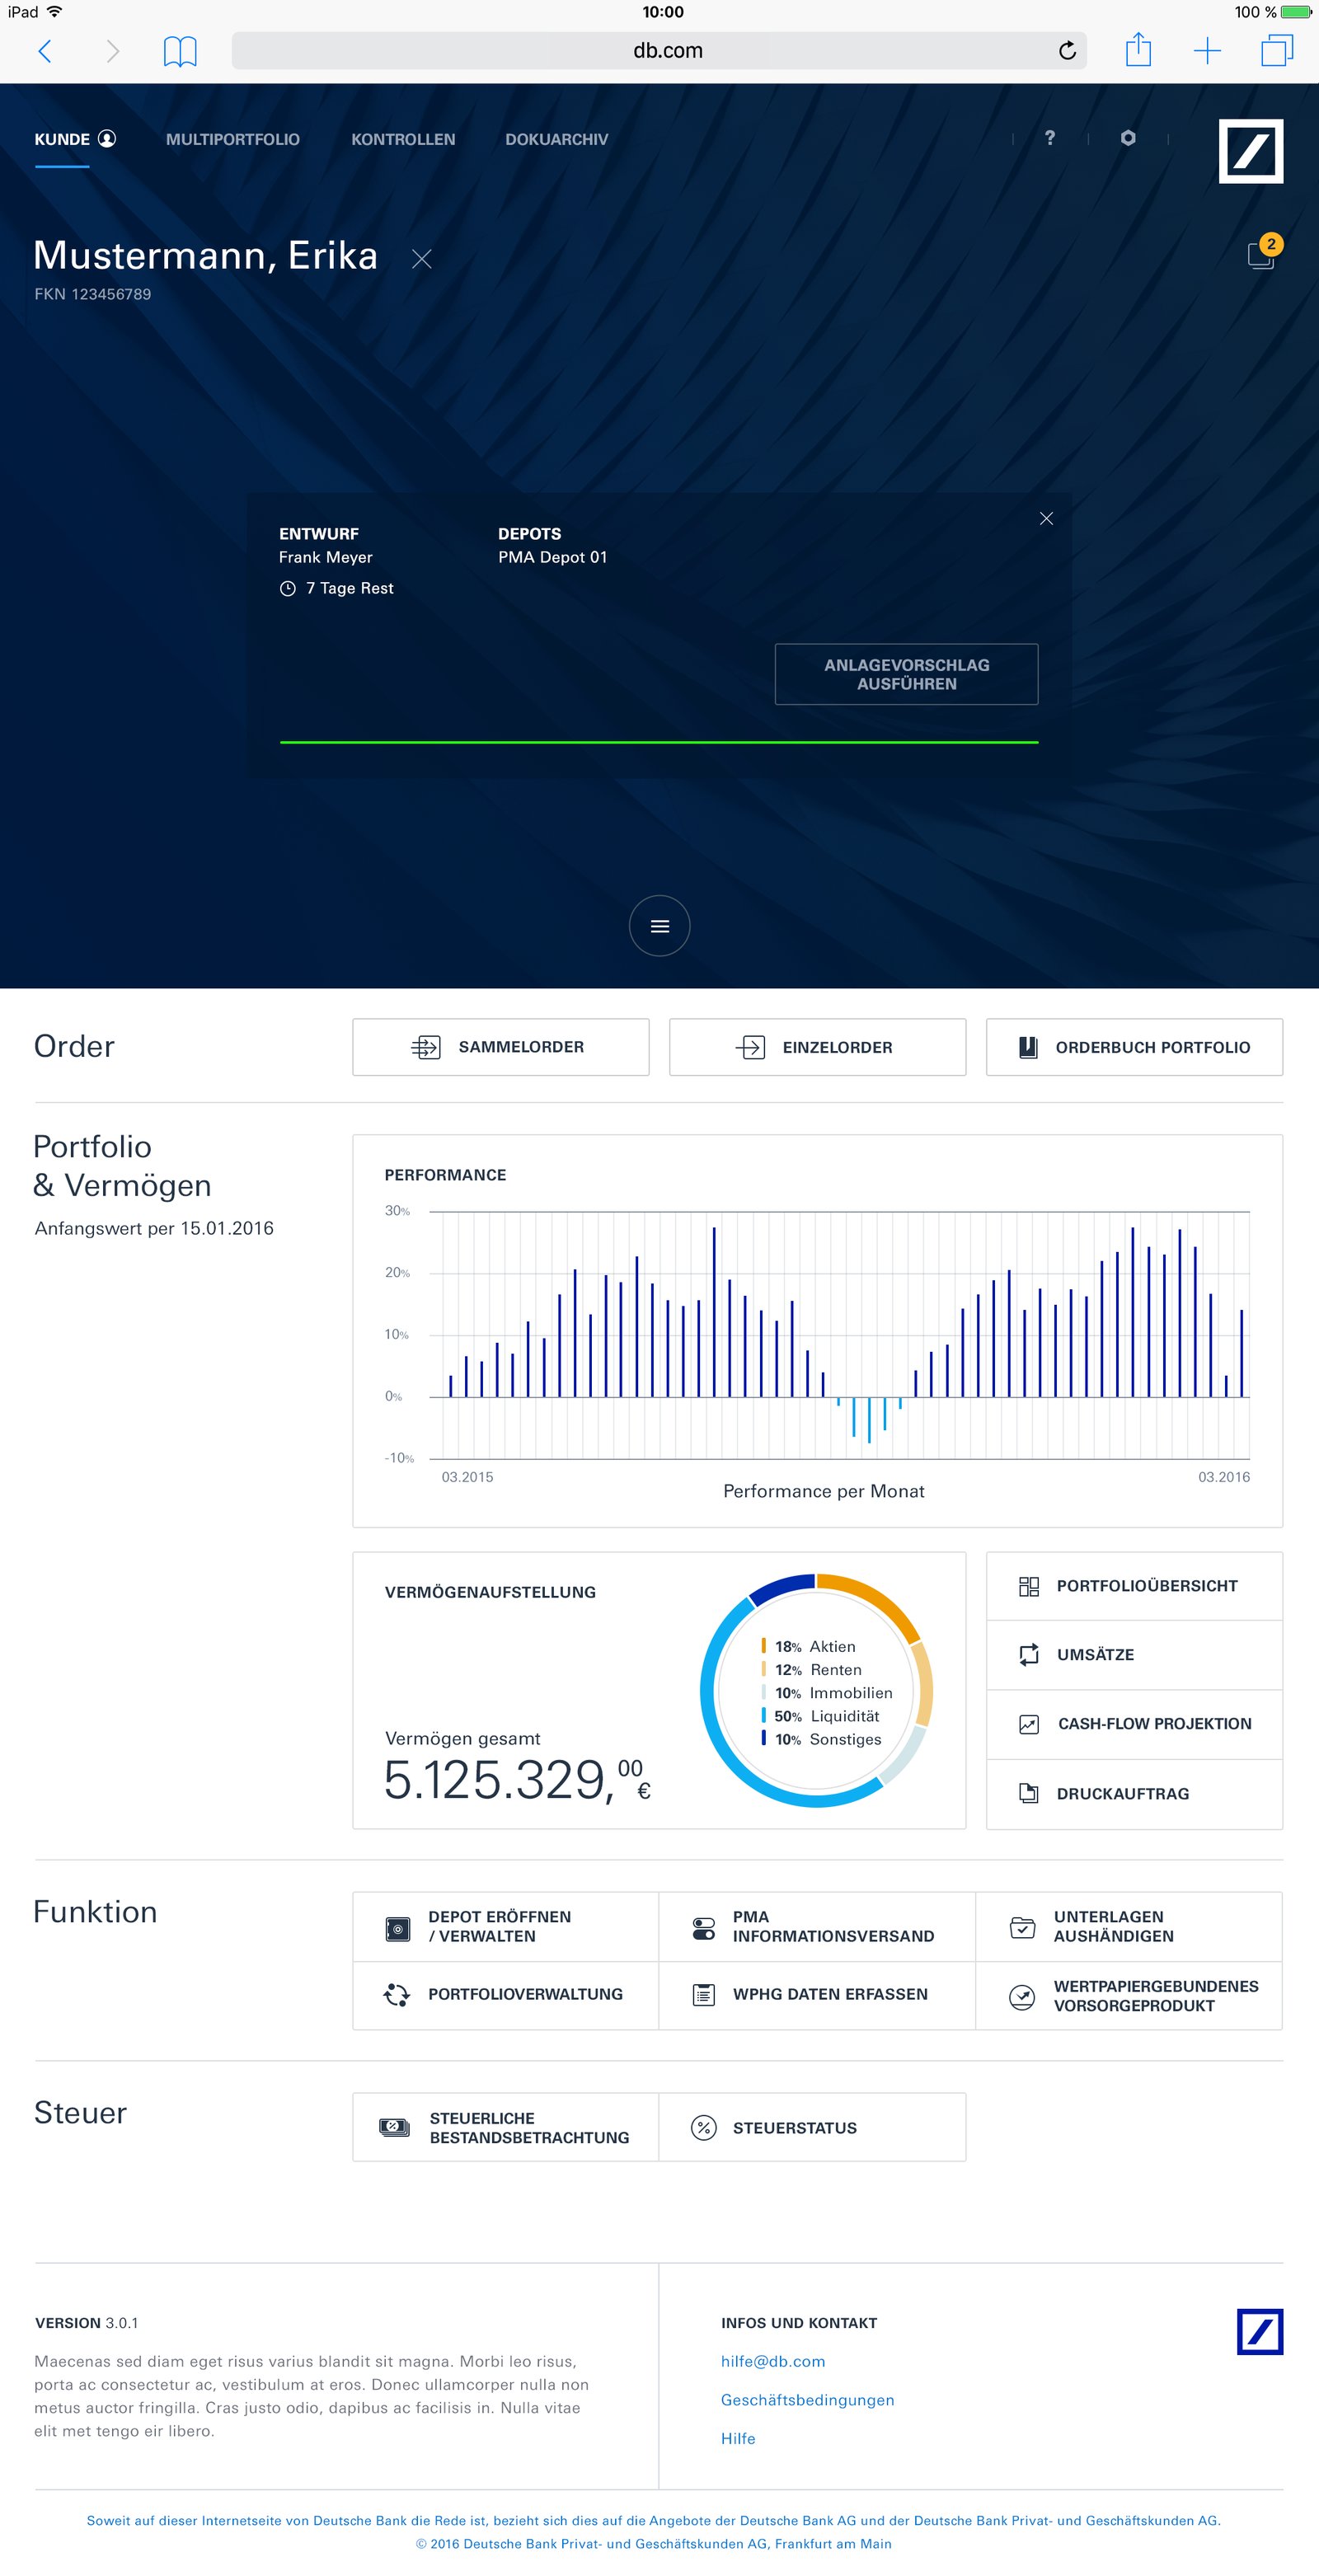Open the DOKUARCHIV tab
Screen dimensions: 1319x2576
[x=556, y=139]
